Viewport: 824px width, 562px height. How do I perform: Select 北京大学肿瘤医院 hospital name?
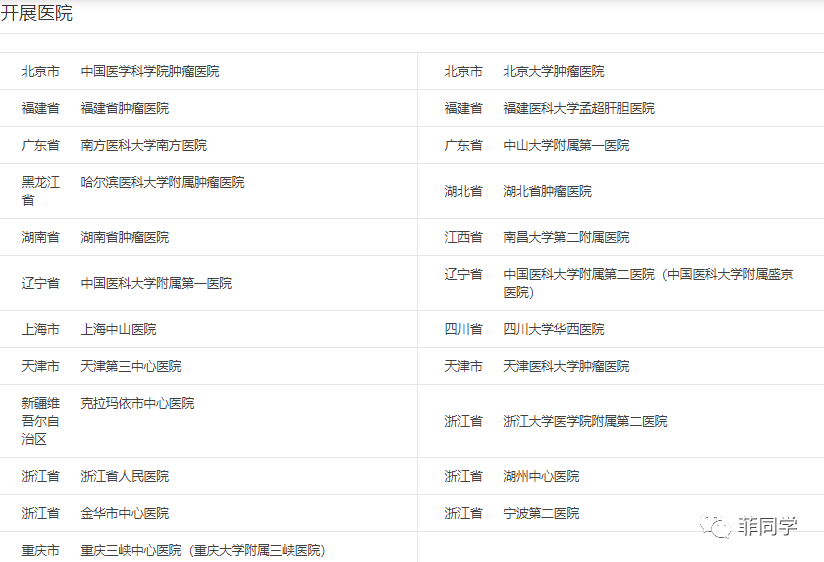554,71
